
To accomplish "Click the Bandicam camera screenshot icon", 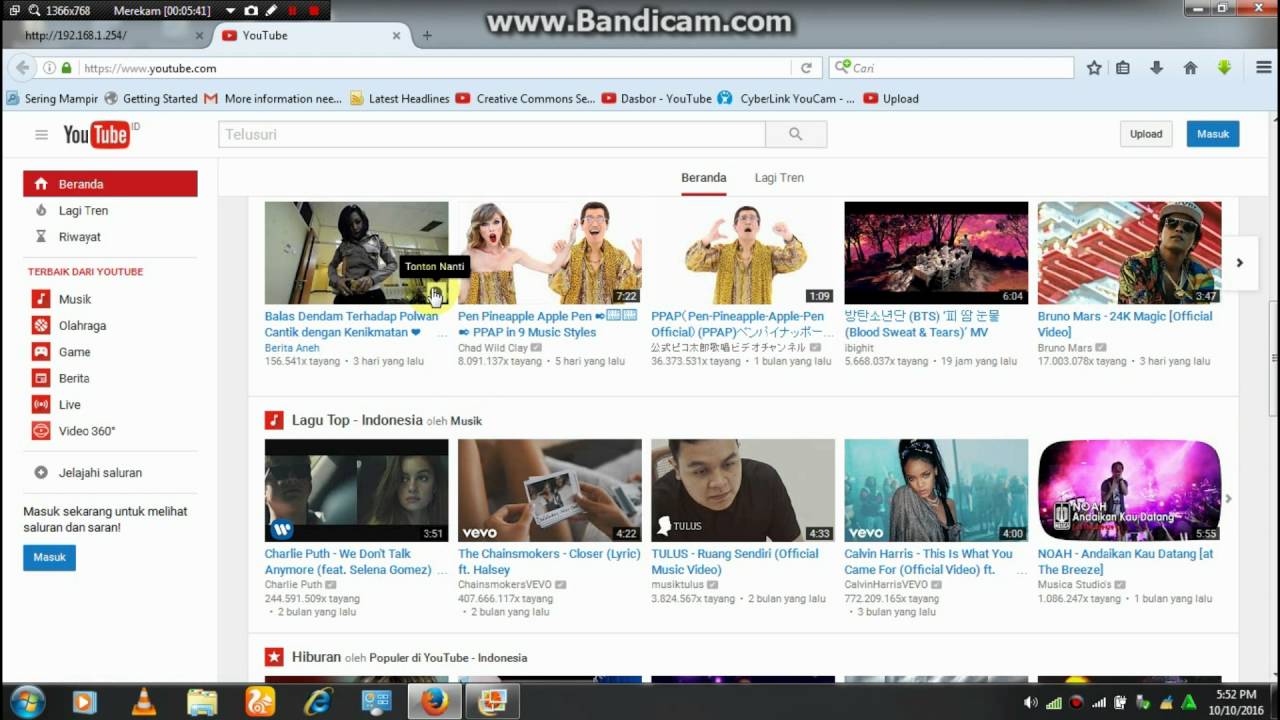I will coord(250,10).
